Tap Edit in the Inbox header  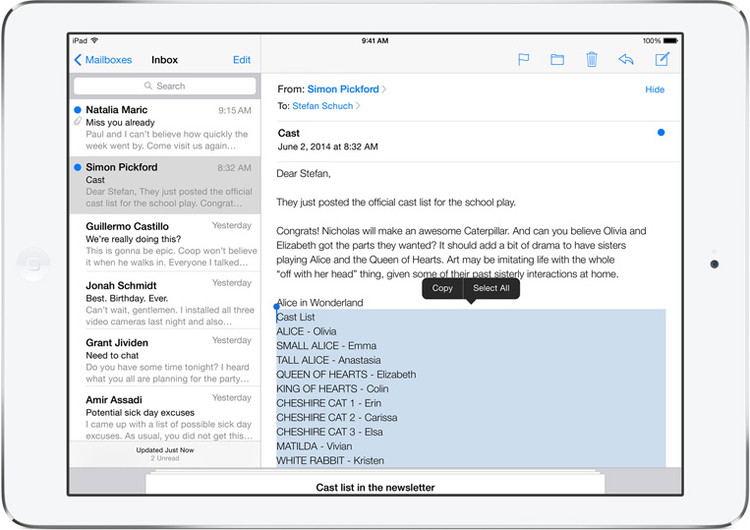pyautogui.click(x=241, y=60)
